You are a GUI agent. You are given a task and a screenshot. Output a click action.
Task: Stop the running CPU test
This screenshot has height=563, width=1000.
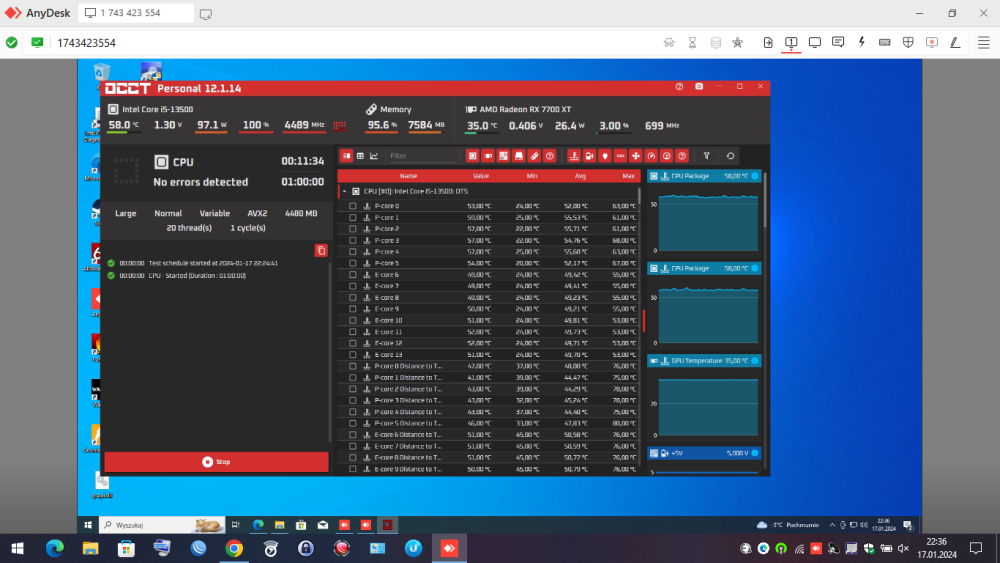click(x=216, y=462)
